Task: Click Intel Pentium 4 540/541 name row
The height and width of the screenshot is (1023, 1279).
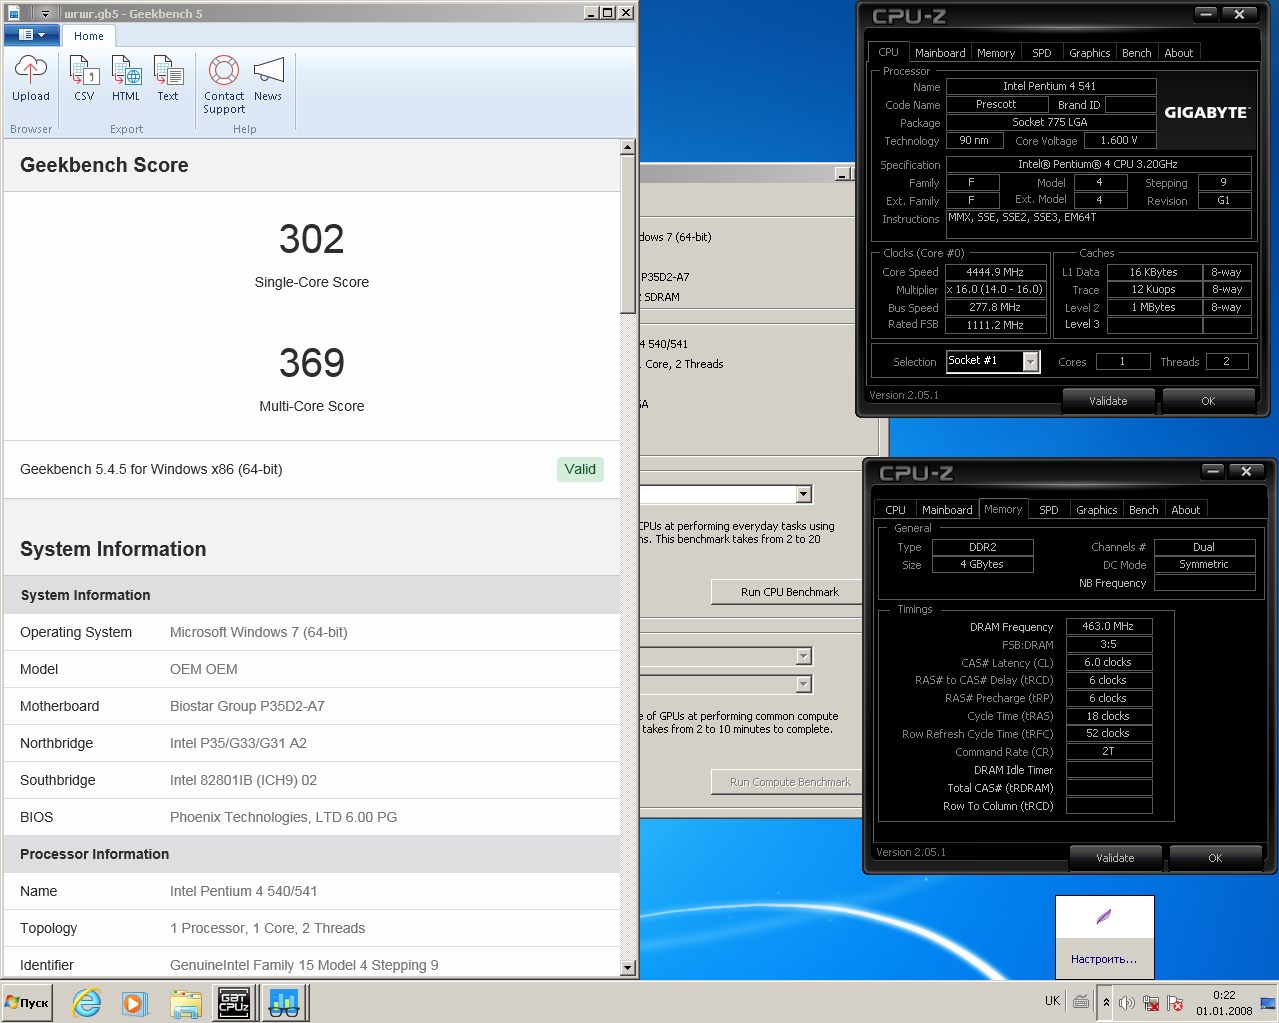Action: pos(312,891)
